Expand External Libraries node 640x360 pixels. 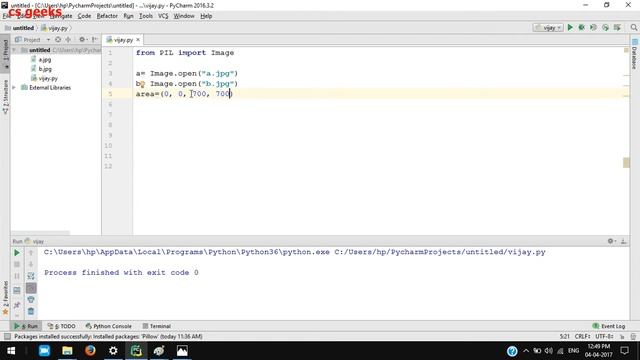pyautogui.click(x=14, y=87)
